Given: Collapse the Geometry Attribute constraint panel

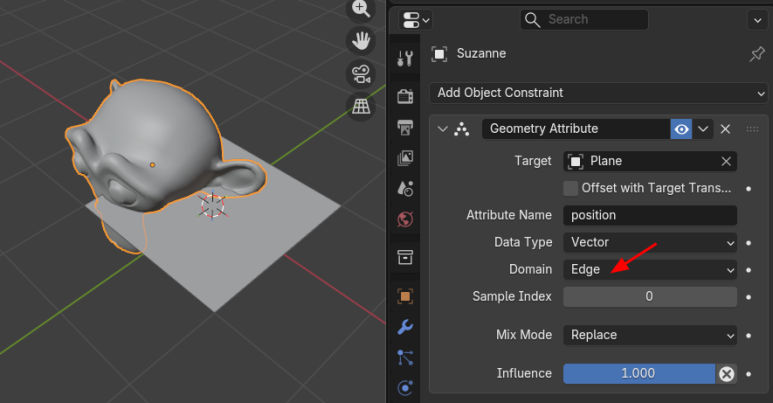Looking at the screenshot, I should [442, 129].
